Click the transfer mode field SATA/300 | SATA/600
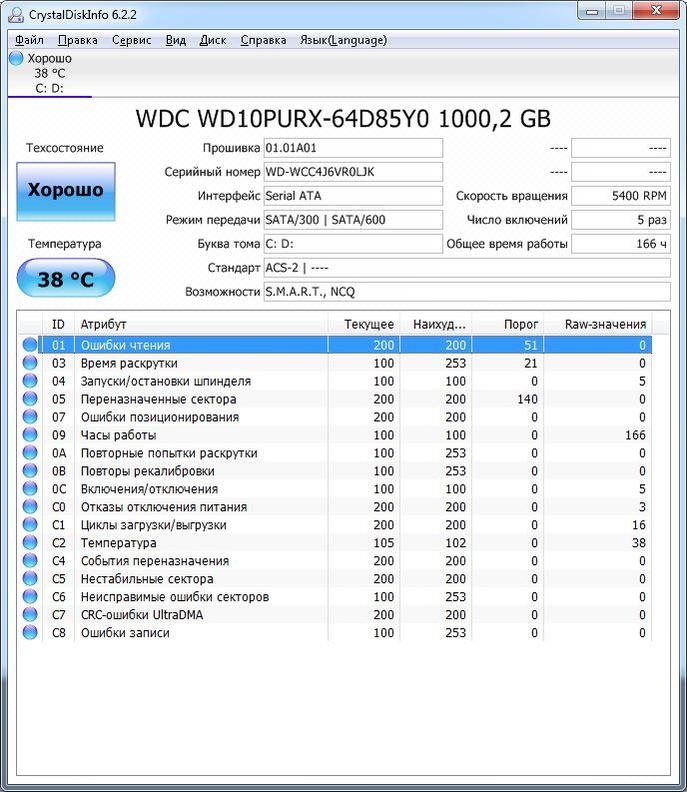687x792 pixels. (353, 220)
